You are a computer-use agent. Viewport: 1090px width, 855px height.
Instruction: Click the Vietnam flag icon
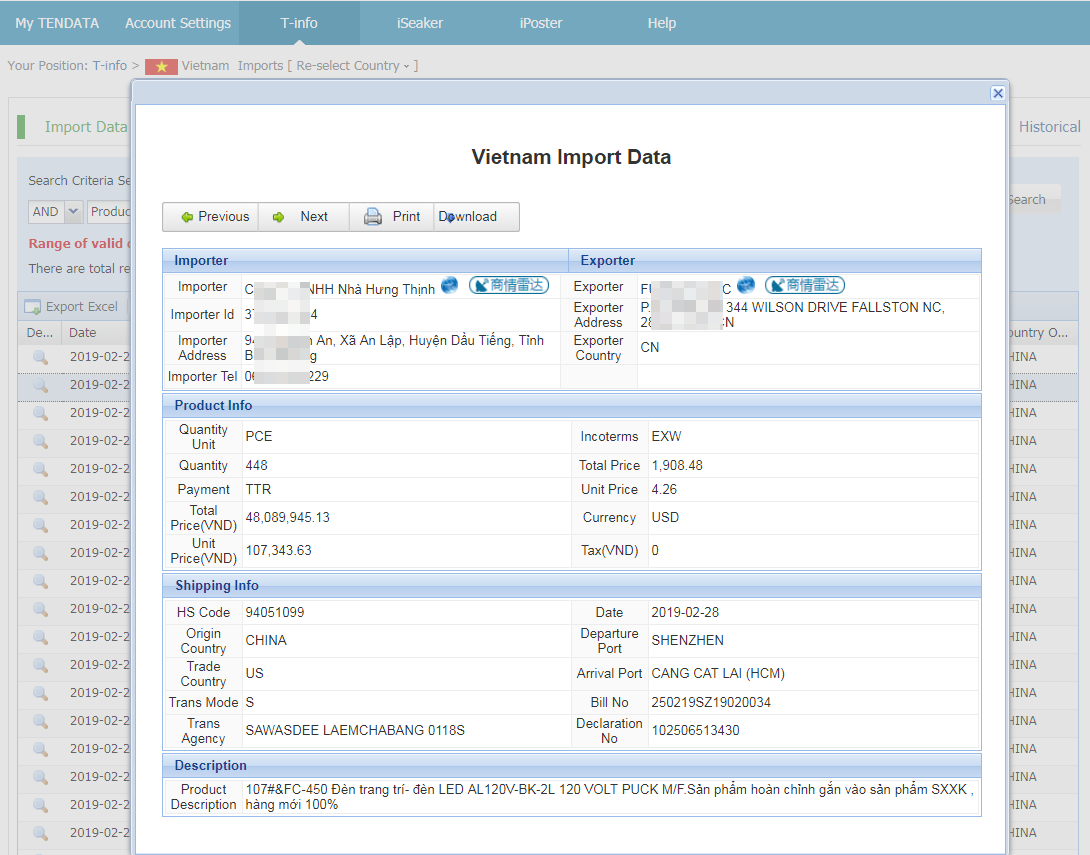pos(161,66)
